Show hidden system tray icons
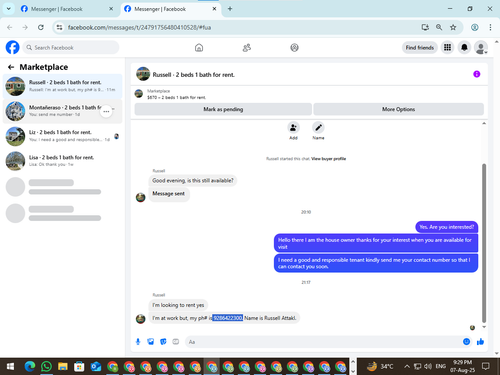The image size is (500, 375). [407, 367]
